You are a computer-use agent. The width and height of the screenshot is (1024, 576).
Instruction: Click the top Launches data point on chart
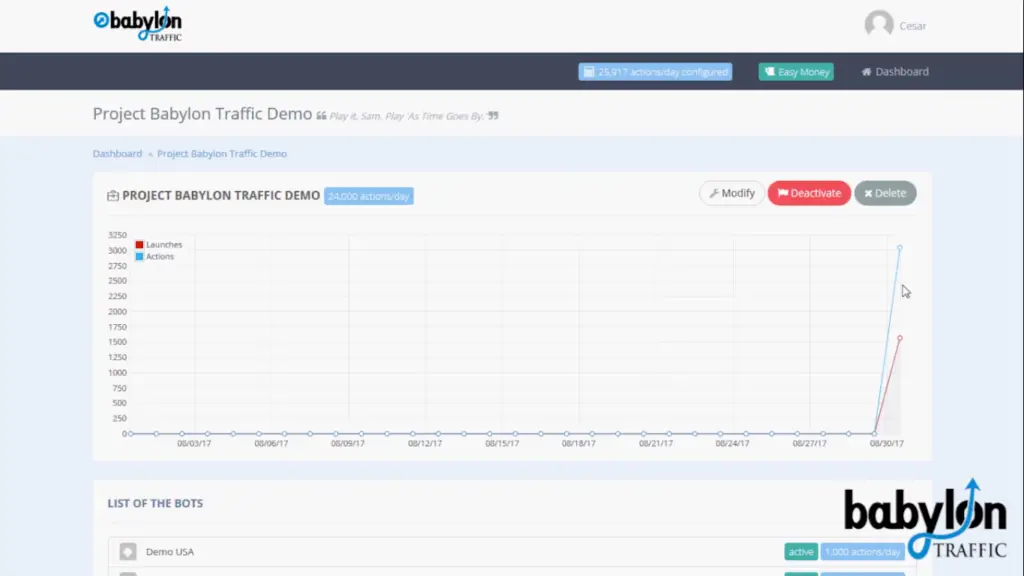click(899, 338)
